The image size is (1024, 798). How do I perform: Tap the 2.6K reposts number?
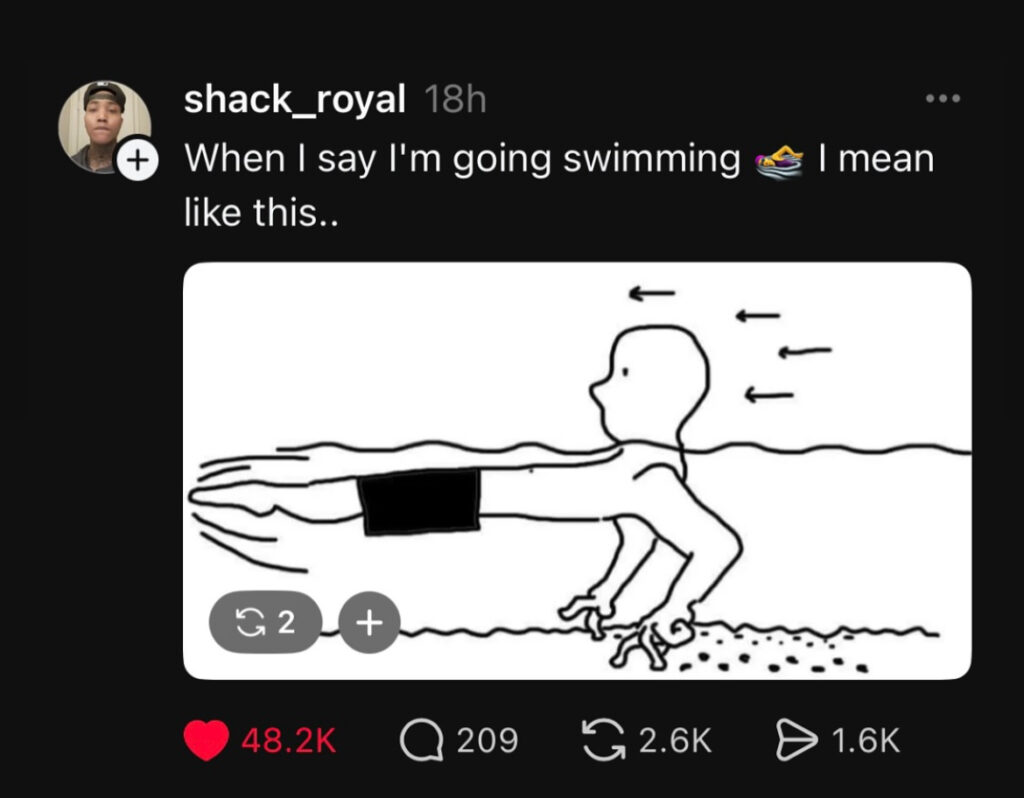tap(675, 741)
